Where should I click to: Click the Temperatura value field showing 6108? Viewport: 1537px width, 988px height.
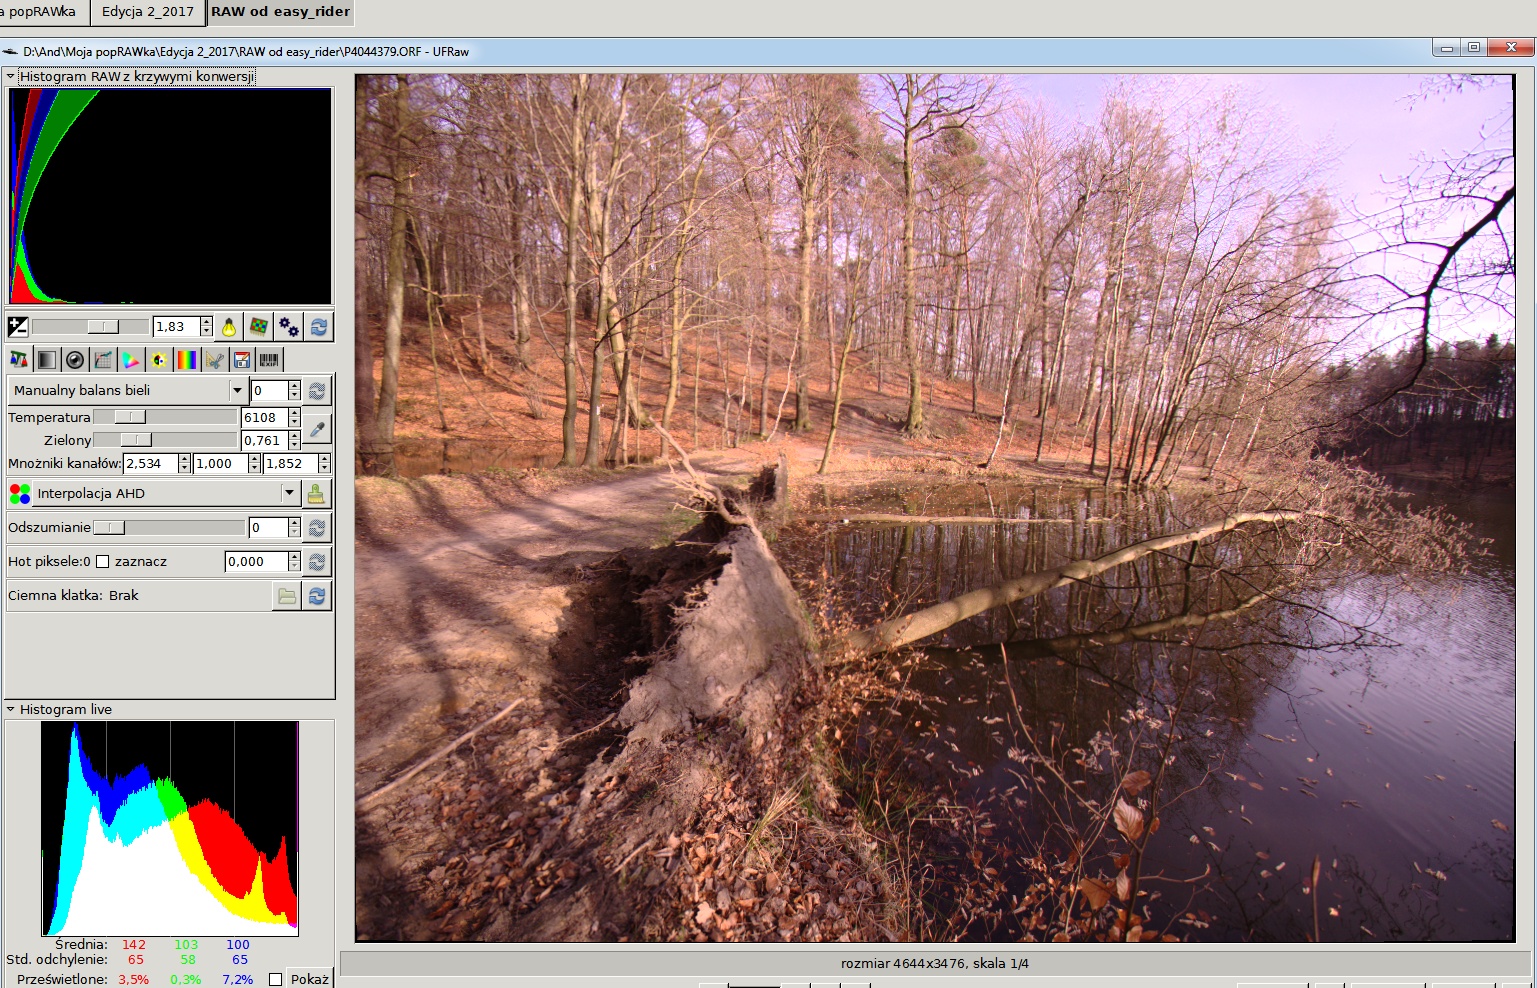(263, 418)
